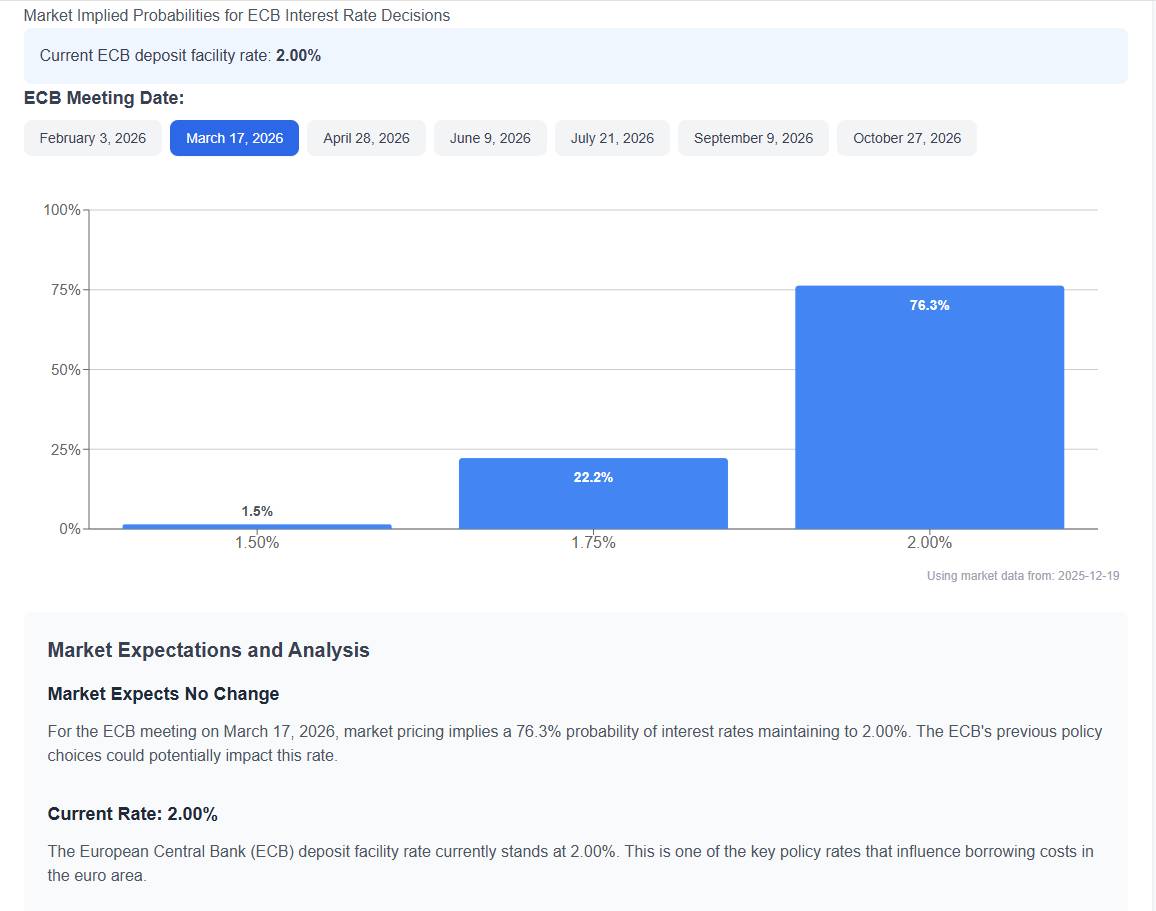This screenshot has height=911, width=1156.
Task: Click the Current Rate: 2.00% subheading
Action: 132,814
